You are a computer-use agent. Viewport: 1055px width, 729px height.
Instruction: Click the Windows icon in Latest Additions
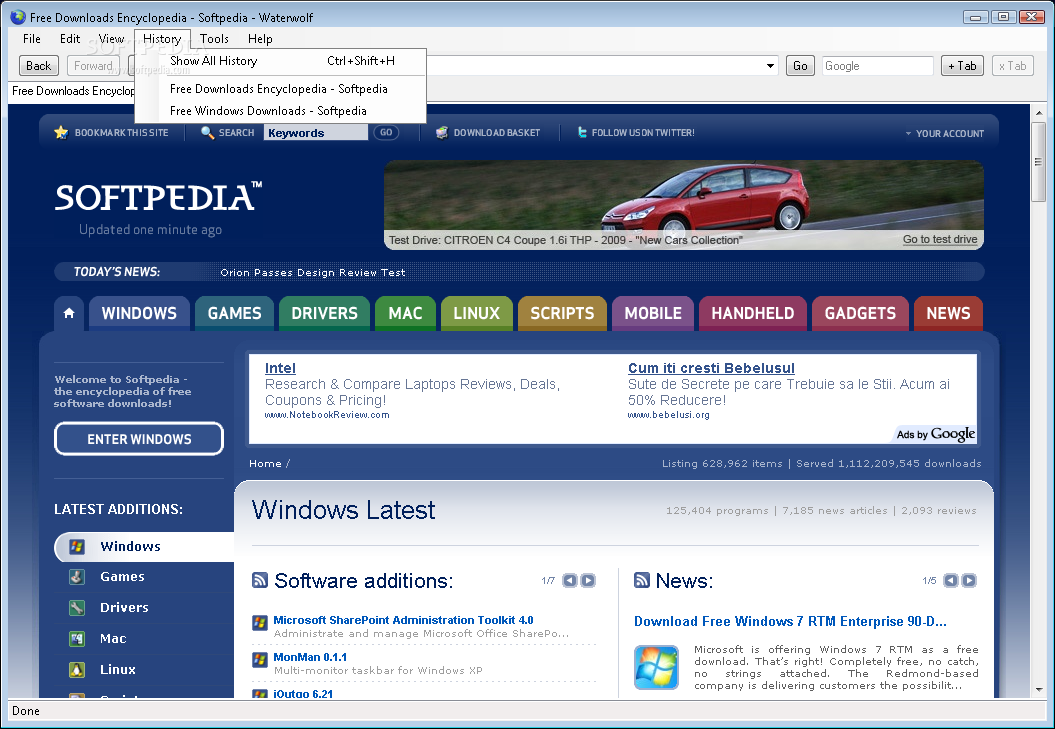(77, 547)
